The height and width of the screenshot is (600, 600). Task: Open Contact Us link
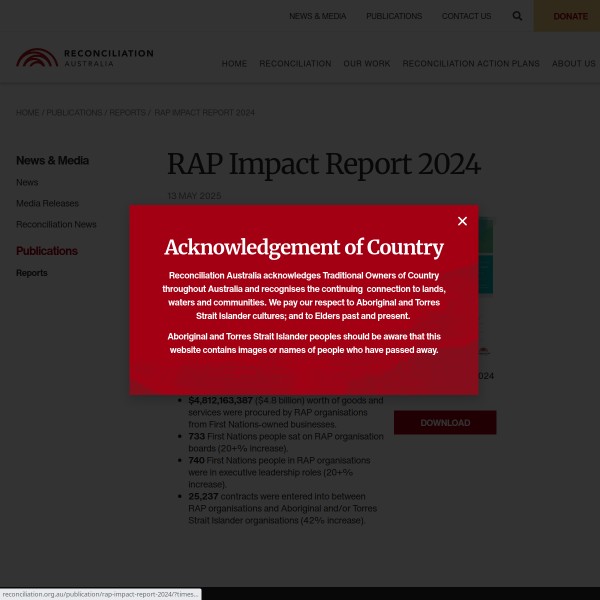466,16
